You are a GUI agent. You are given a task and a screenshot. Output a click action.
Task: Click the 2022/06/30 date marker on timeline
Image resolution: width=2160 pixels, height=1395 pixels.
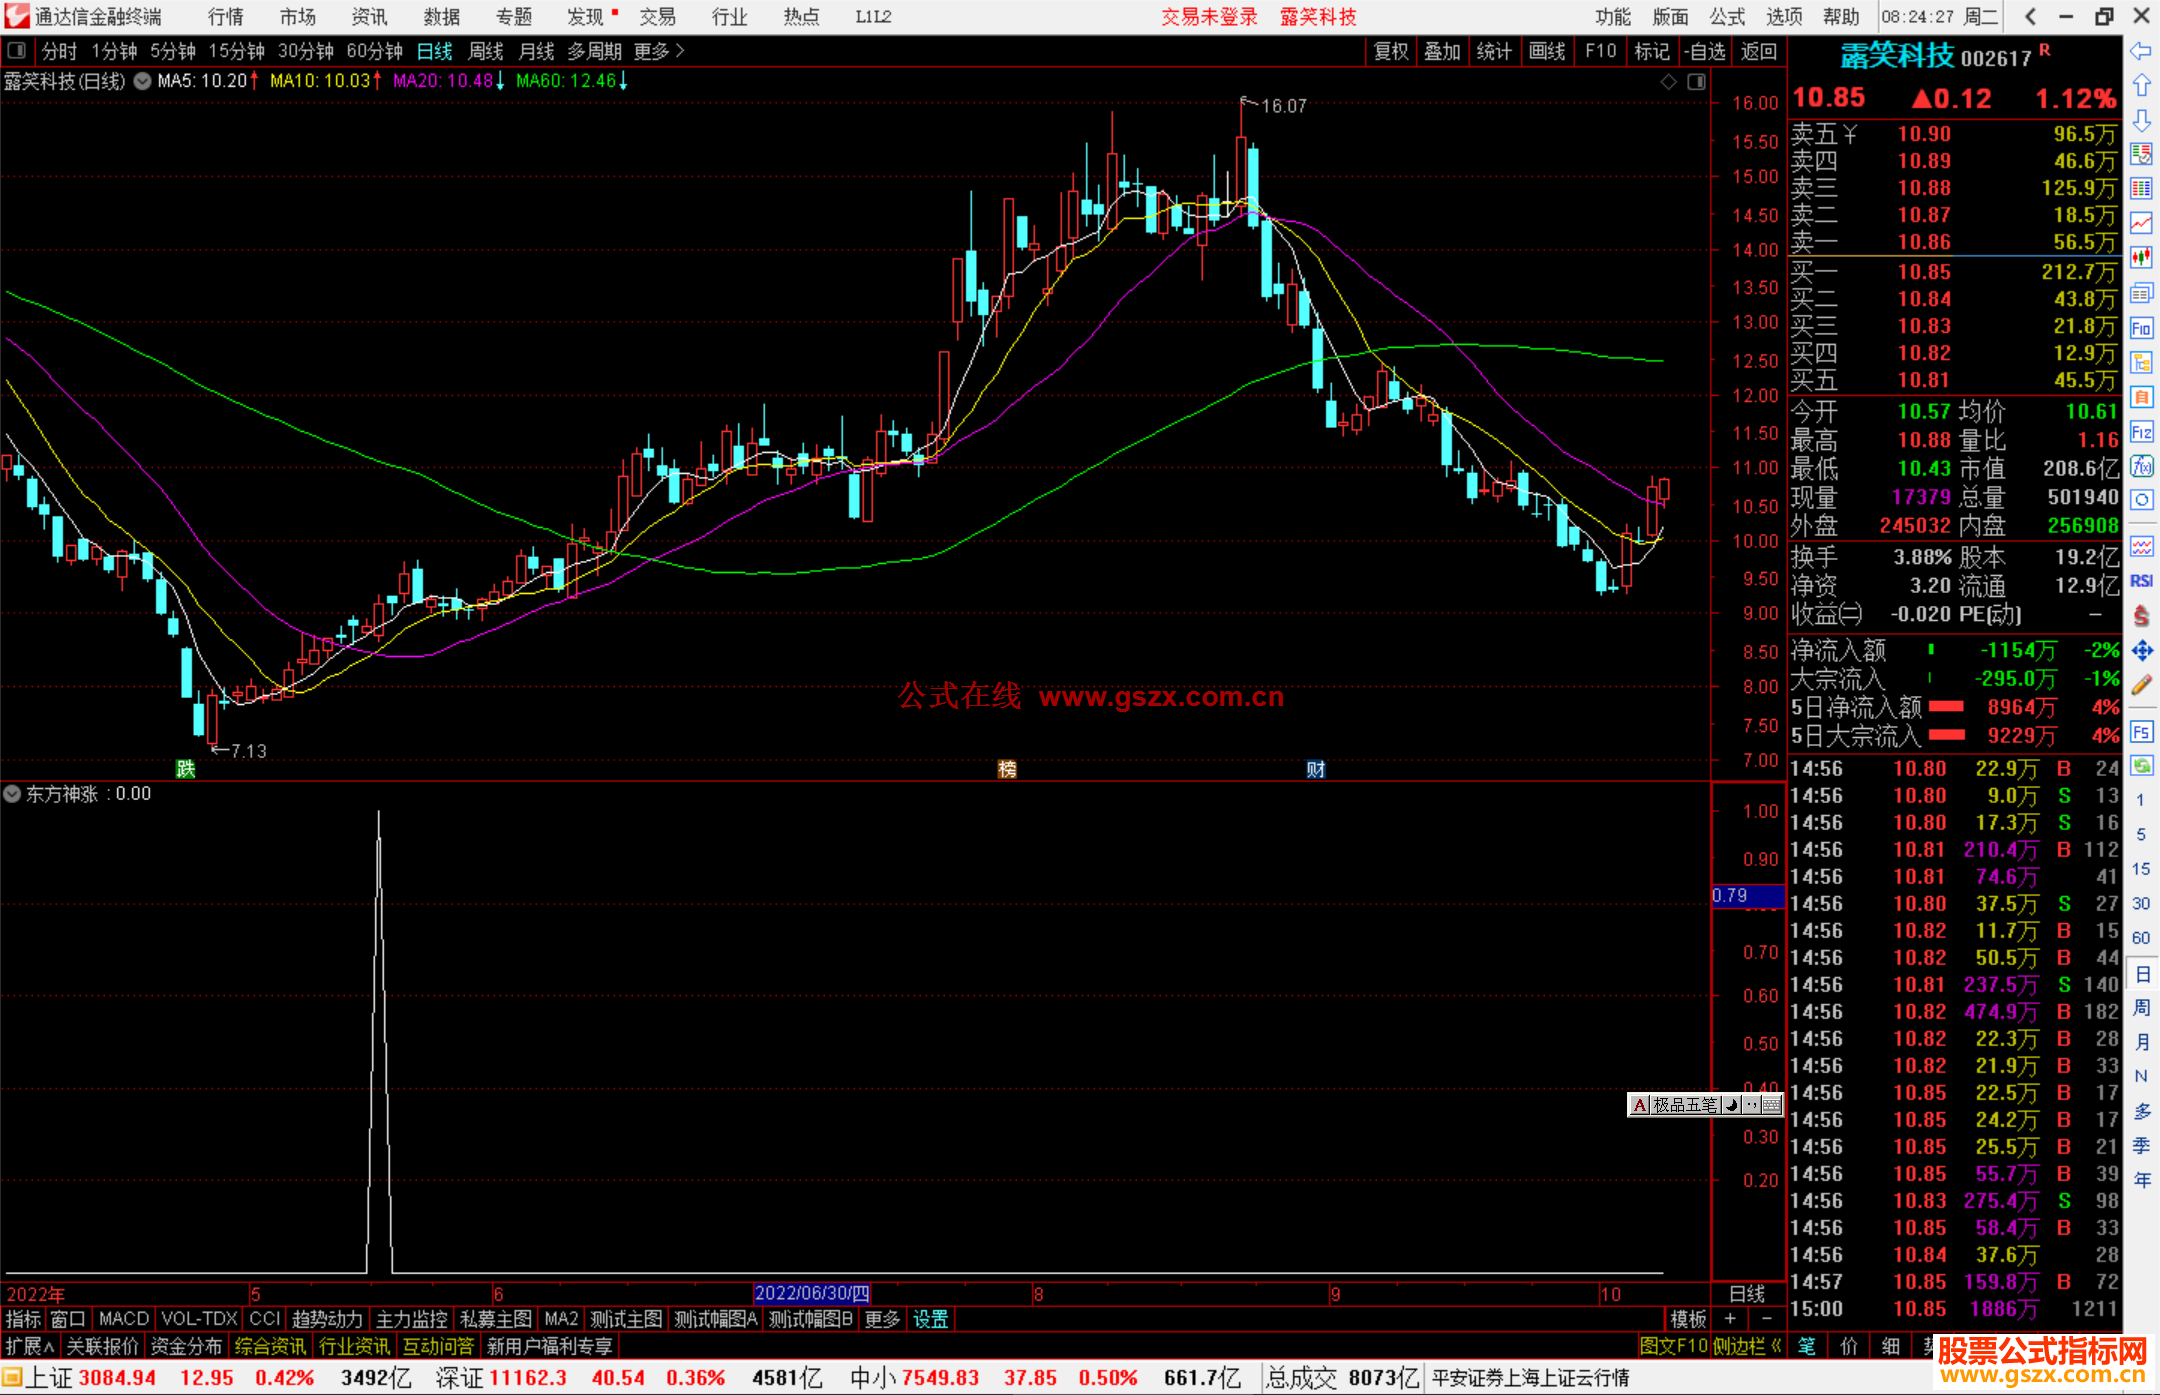(x=812, y=1293)
